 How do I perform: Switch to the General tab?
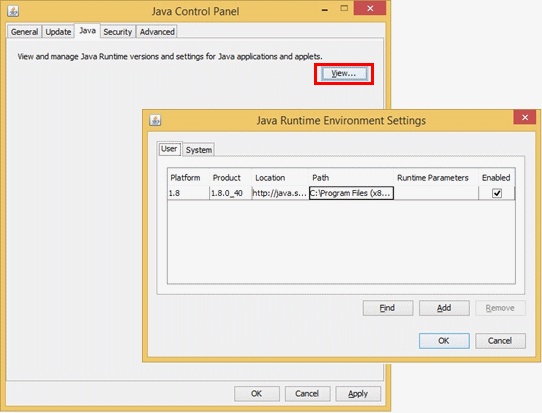click(x=24, y=32)
